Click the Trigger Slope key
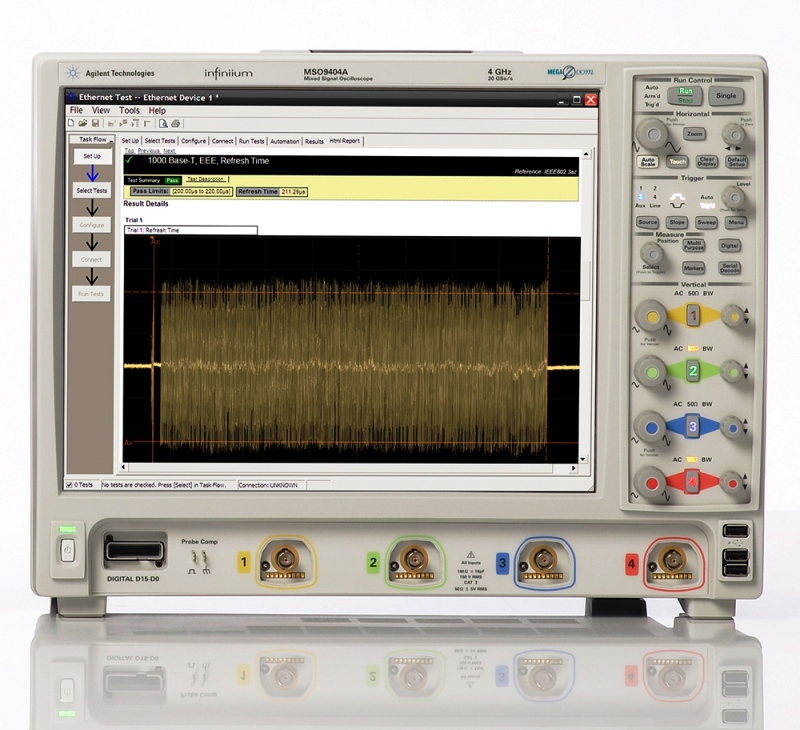This screenshot has width=800, height=730. (677, 222)
